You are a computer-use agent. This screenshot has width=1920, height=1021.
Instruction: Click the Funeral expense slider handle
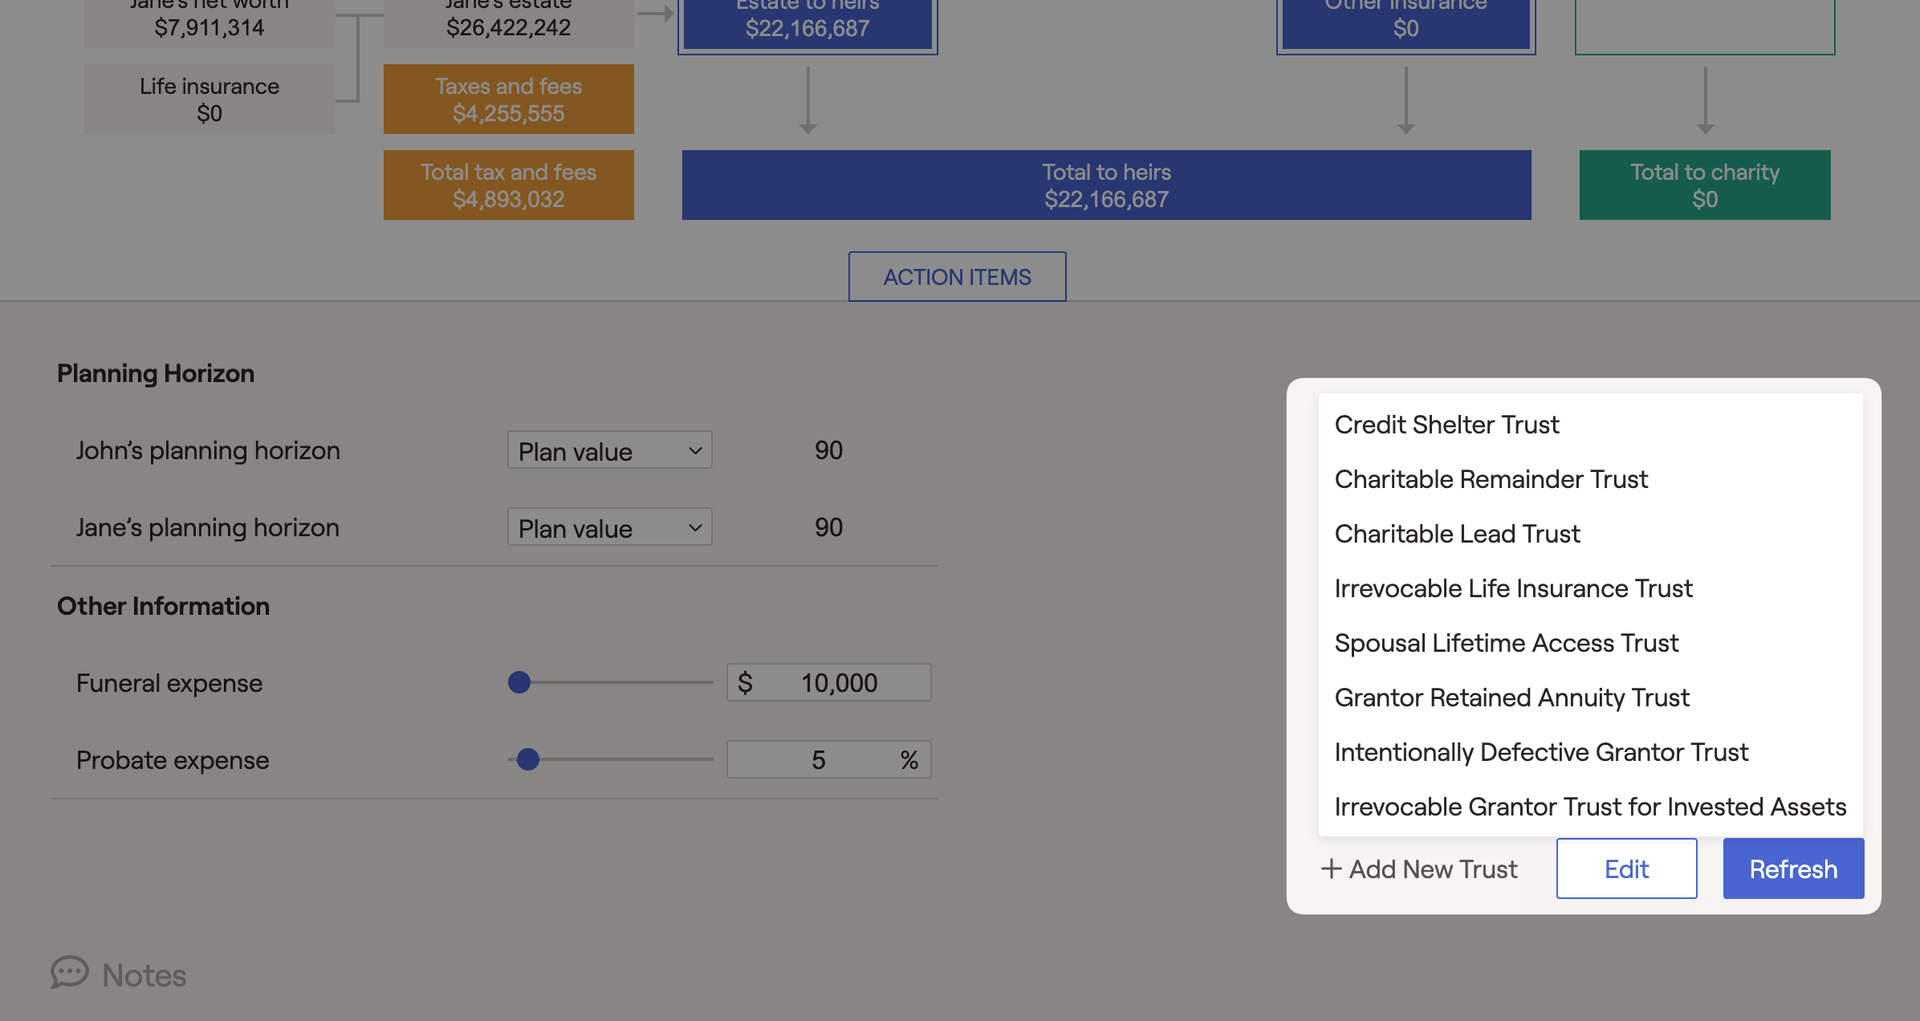[x=519, y=683]
